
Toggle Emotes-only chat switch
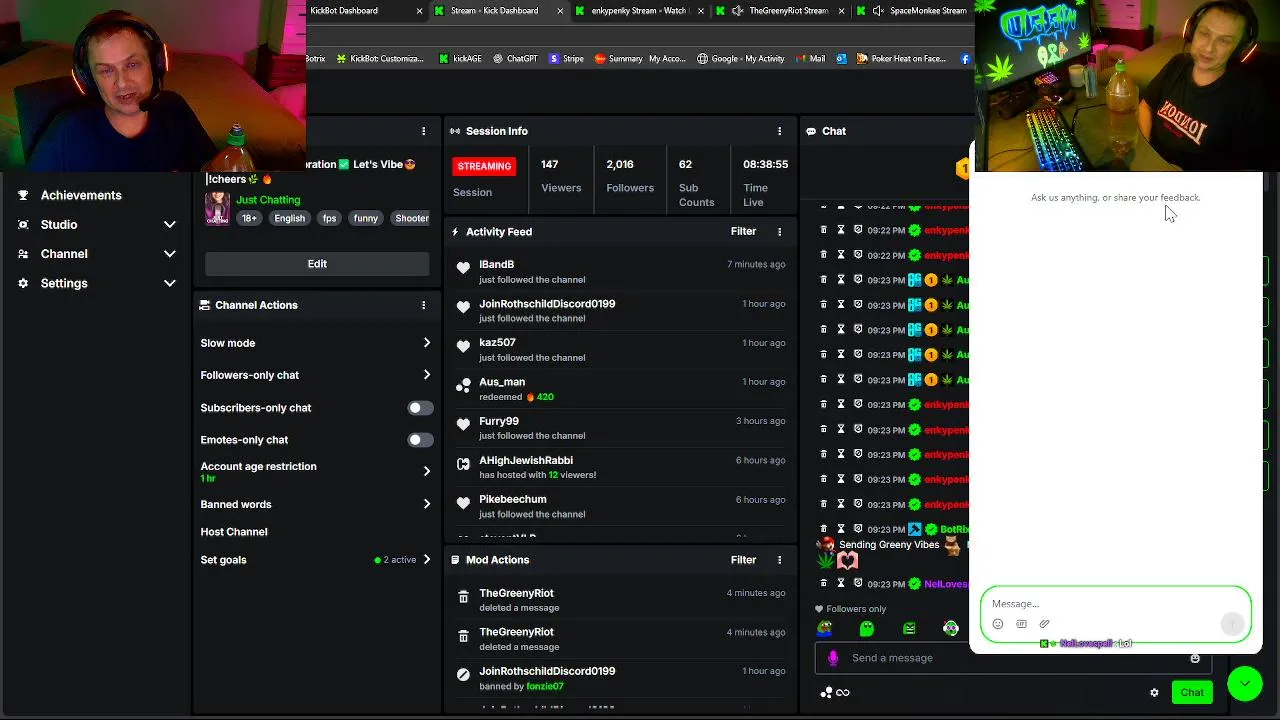coord(421,440)
